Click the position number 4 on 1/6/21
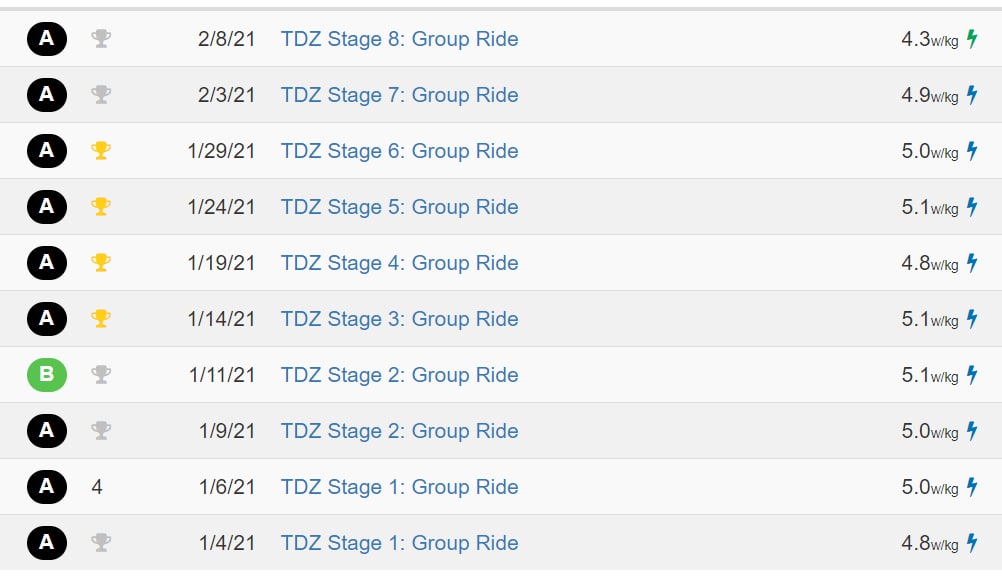The height and width of the screenshot is (579, 1002). point(96,487)
